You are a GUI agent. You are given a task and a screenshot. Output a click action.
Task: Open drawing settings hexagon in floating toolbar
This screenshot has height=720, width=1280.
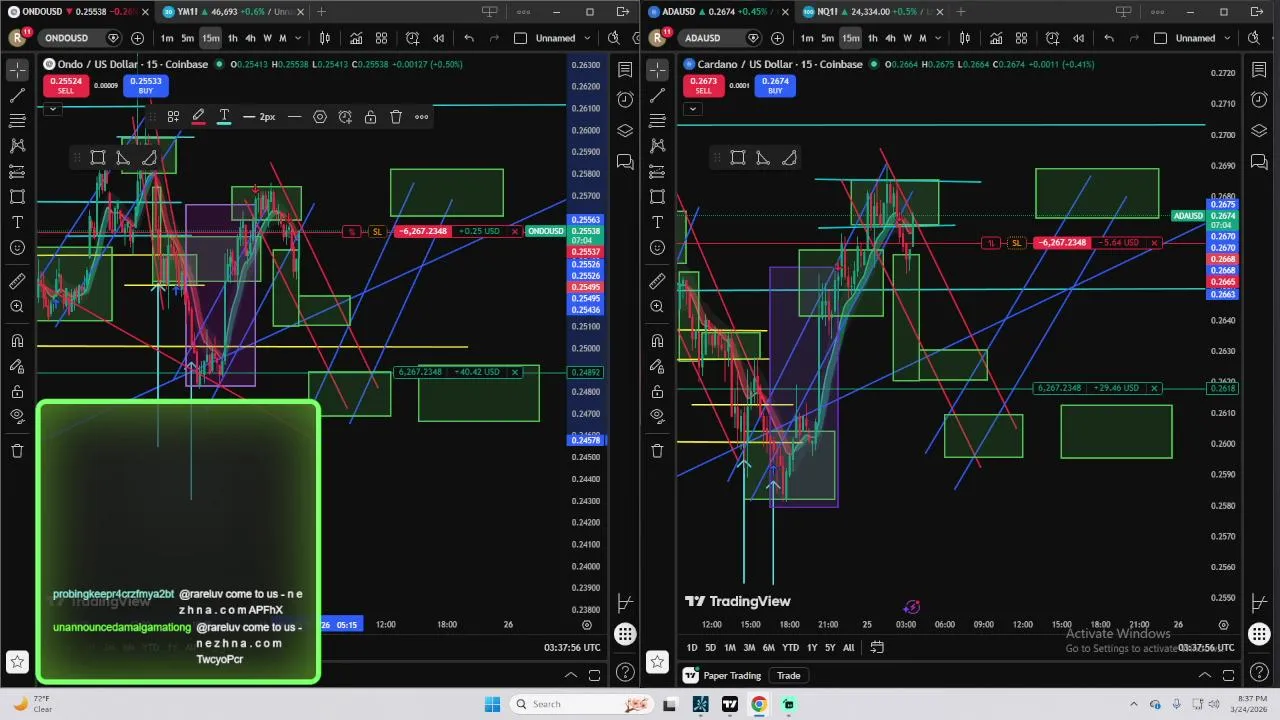pos(320,117)
